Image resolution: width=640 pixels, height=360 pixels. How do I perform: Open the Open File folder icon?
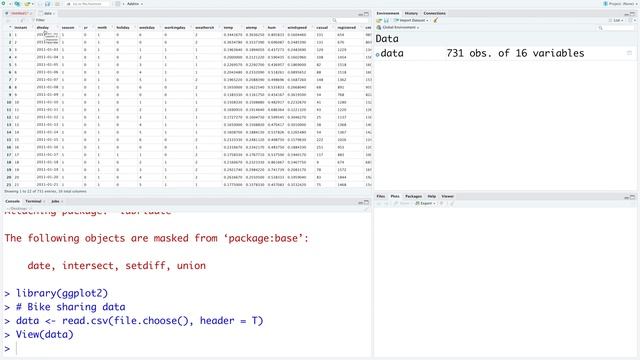(x=28, y=4)
